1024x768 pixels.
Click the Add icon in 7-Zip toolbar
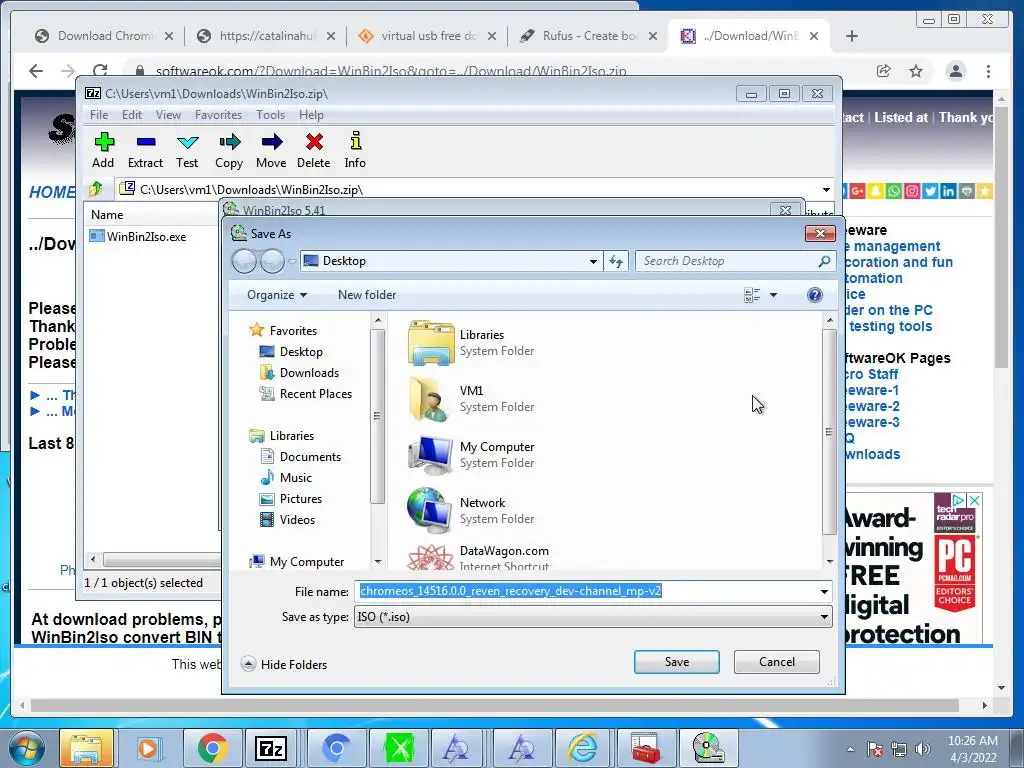[x=103, y=142]
